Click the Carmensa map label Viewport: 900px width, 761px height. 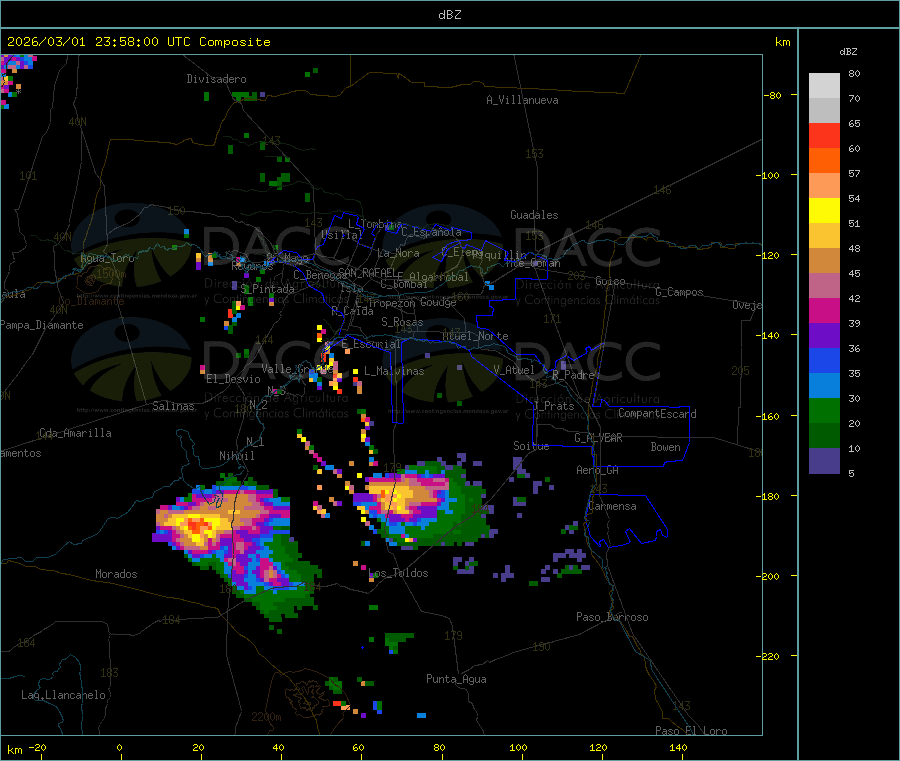(x=612, y=506)
